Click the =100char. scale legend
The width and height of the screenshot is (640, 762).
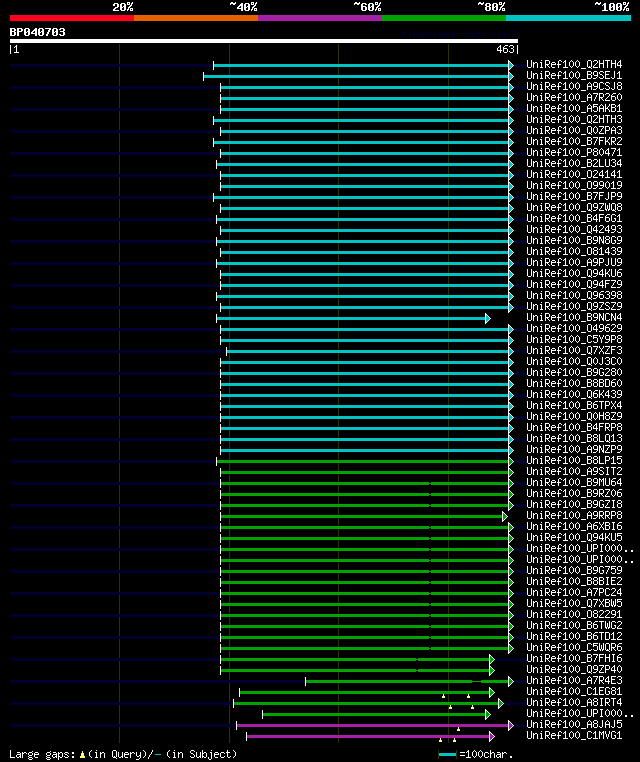point(476,754)
